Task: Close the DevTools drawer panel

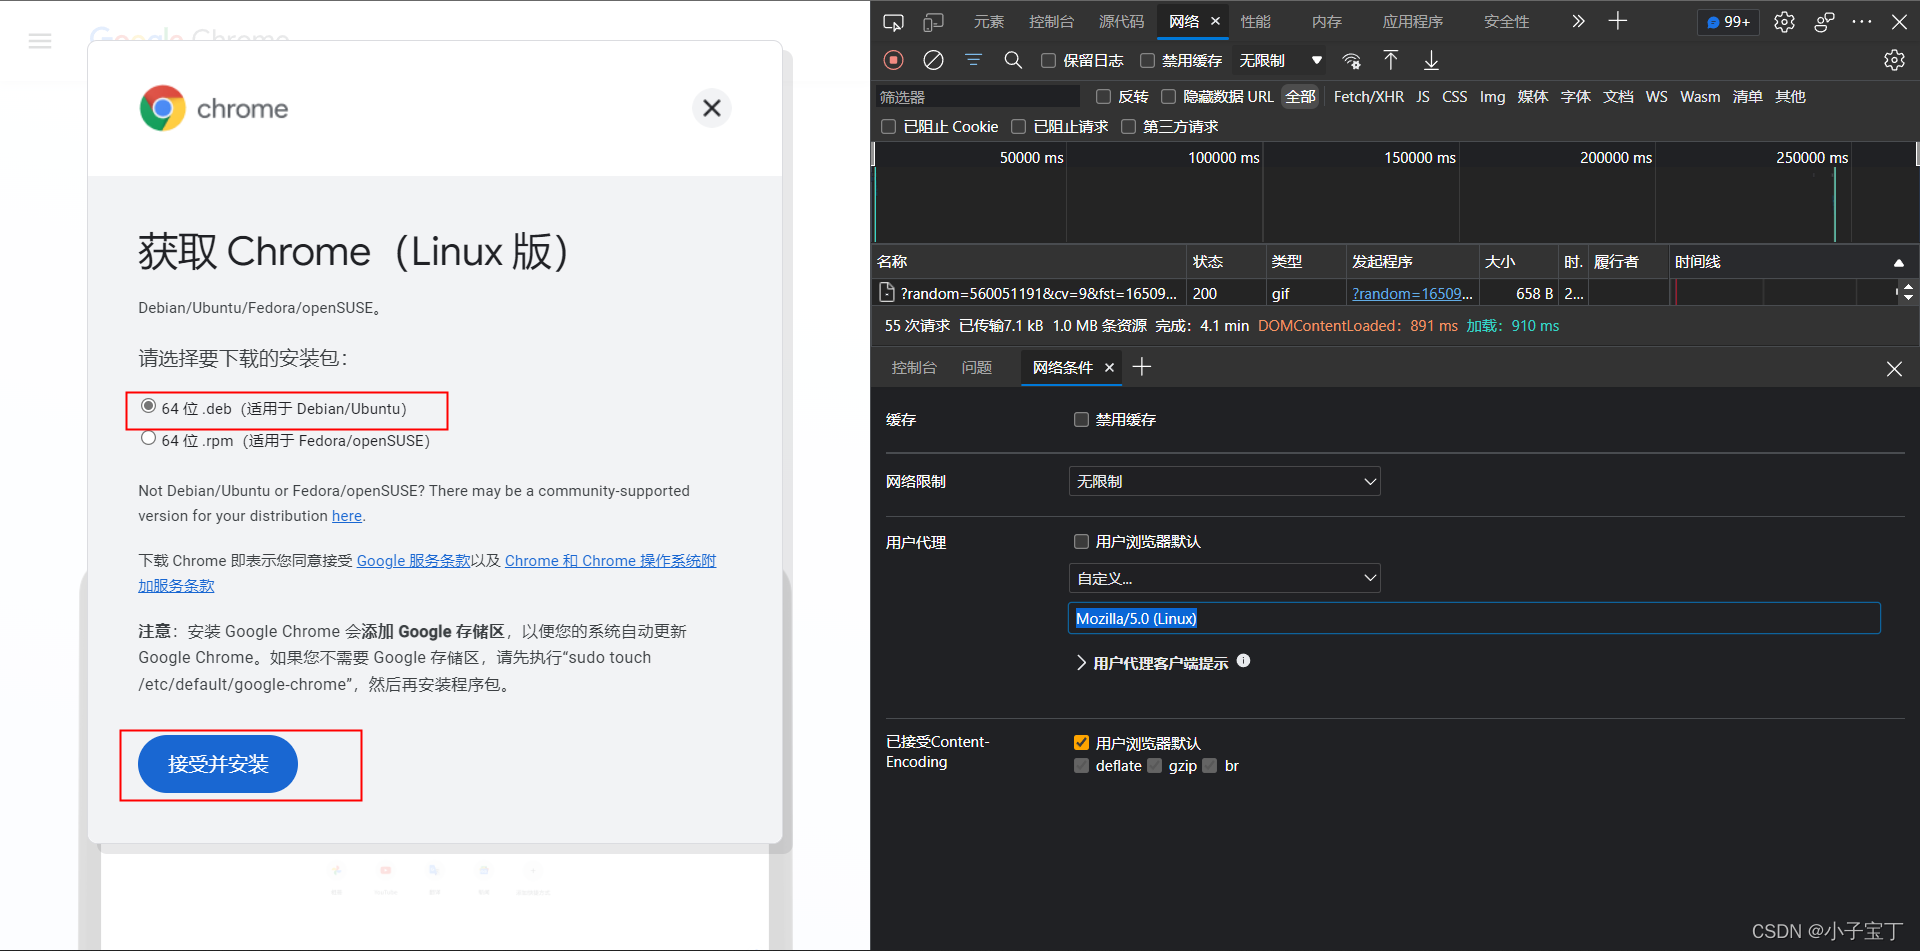Action: coord(1894,369)
